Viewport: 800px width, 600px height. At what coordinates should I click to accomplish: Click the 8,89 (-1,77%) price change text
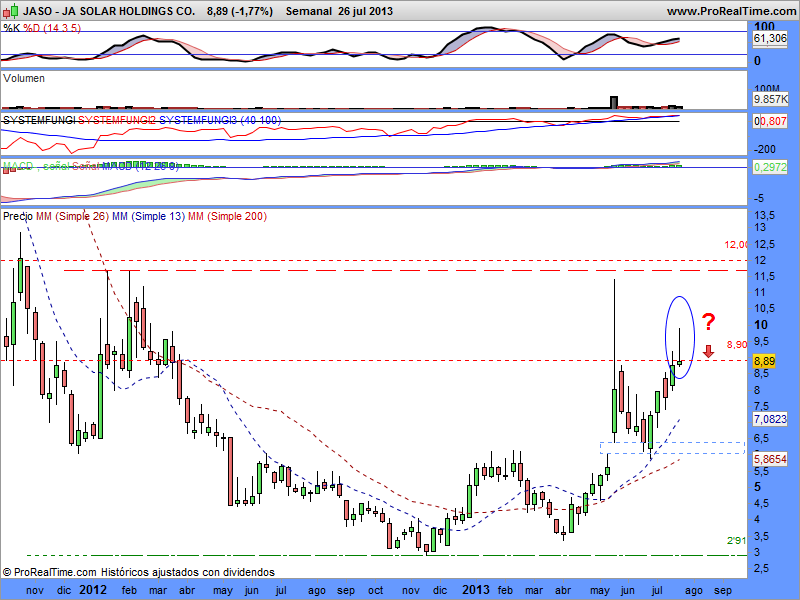pyautogui.click(x=240, y=11)
